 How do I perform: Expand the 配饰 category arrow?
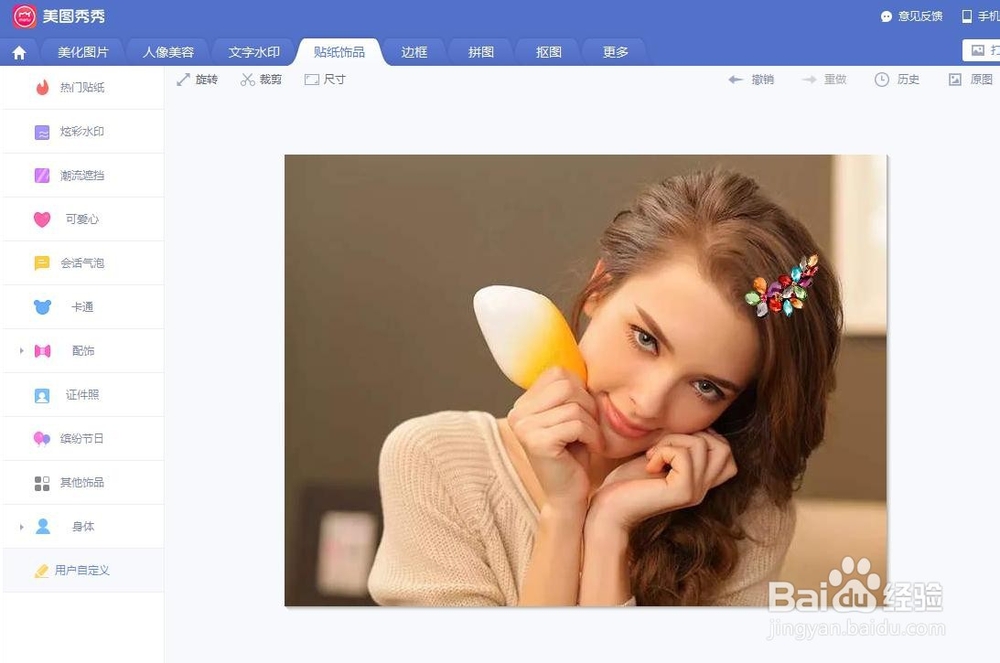point(21,351)
